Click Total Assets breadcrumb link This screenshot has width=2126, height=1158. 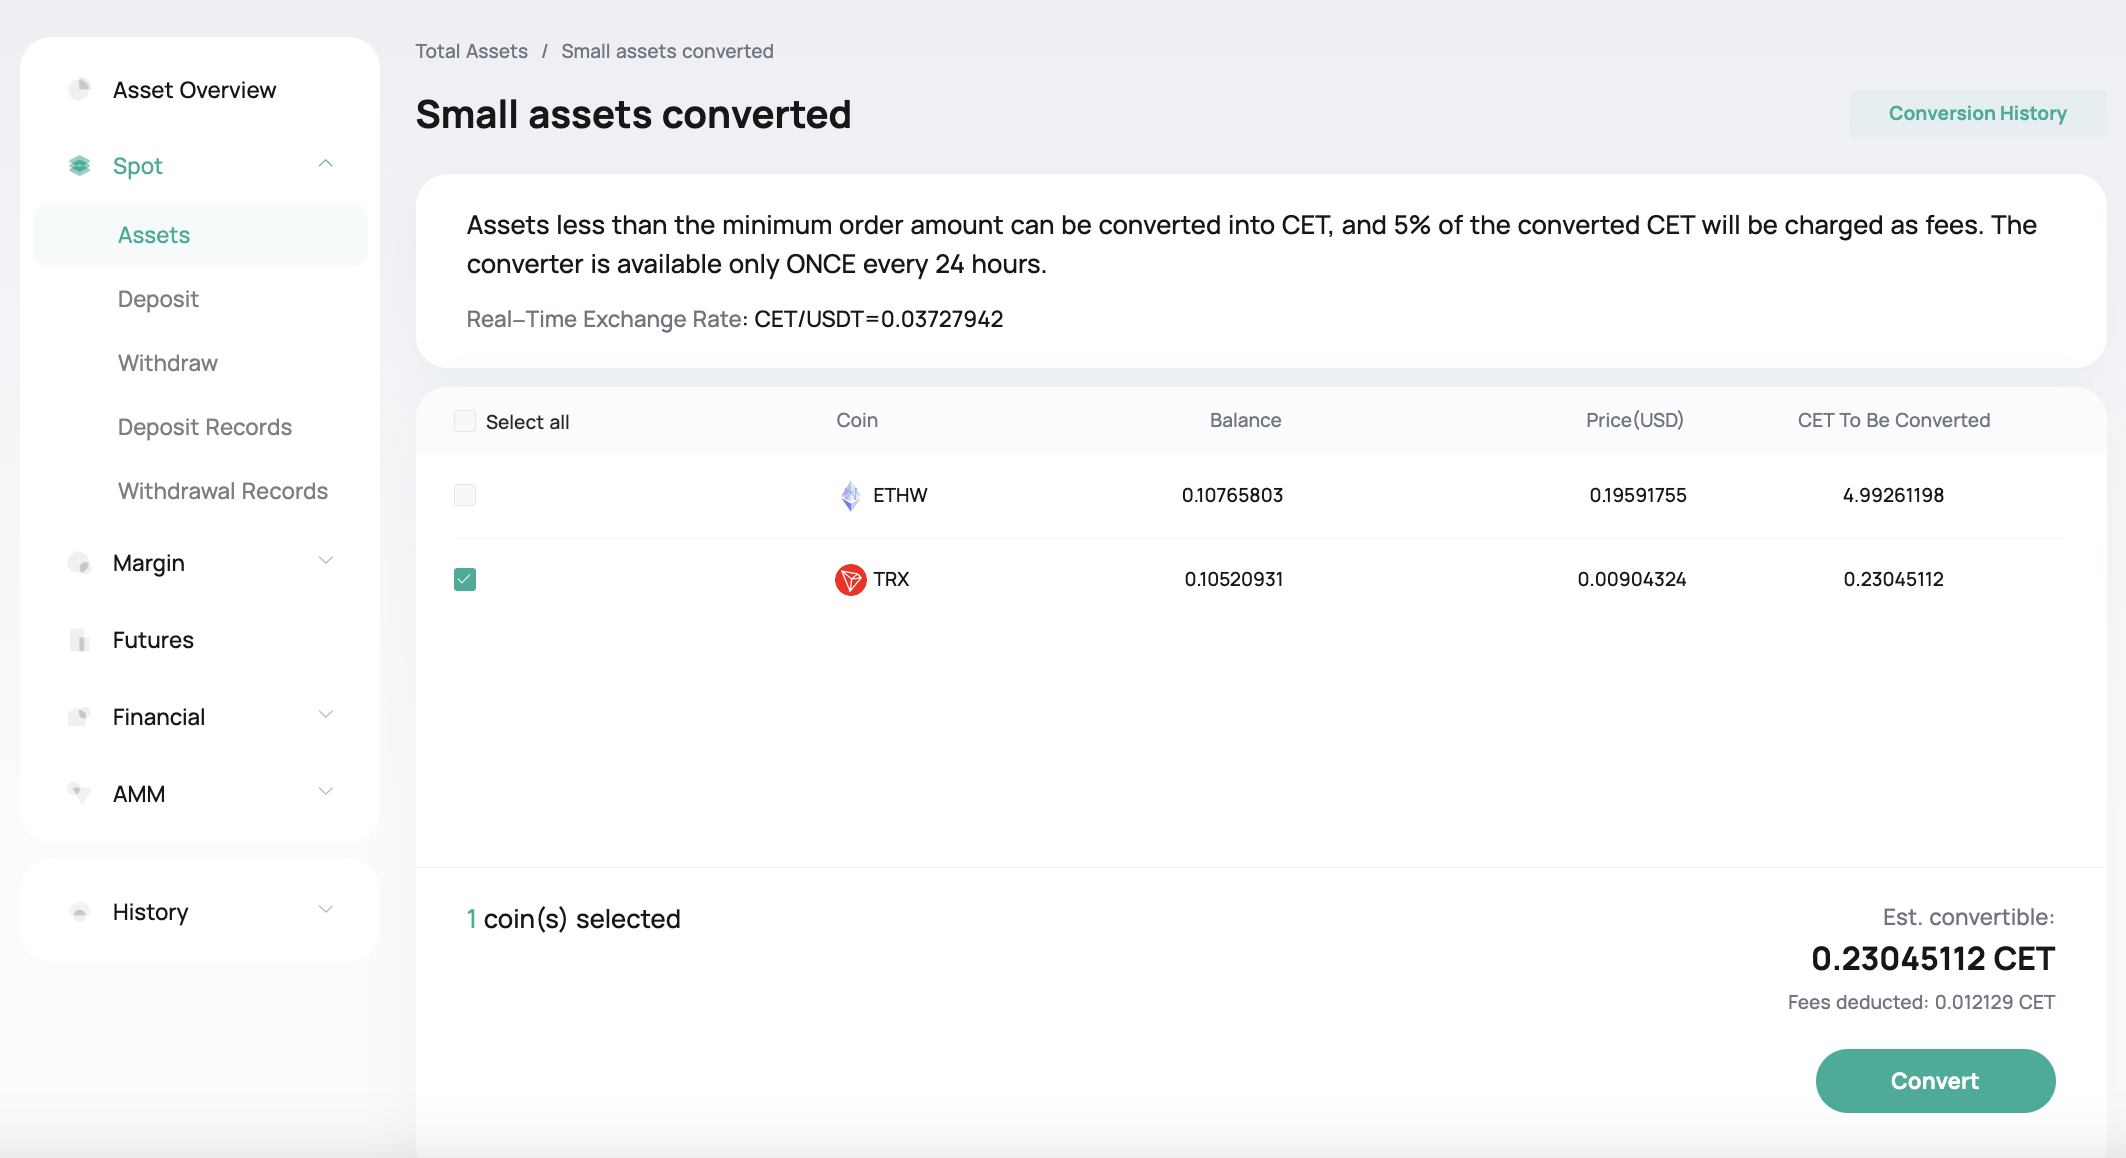click(x=471, y=51)
